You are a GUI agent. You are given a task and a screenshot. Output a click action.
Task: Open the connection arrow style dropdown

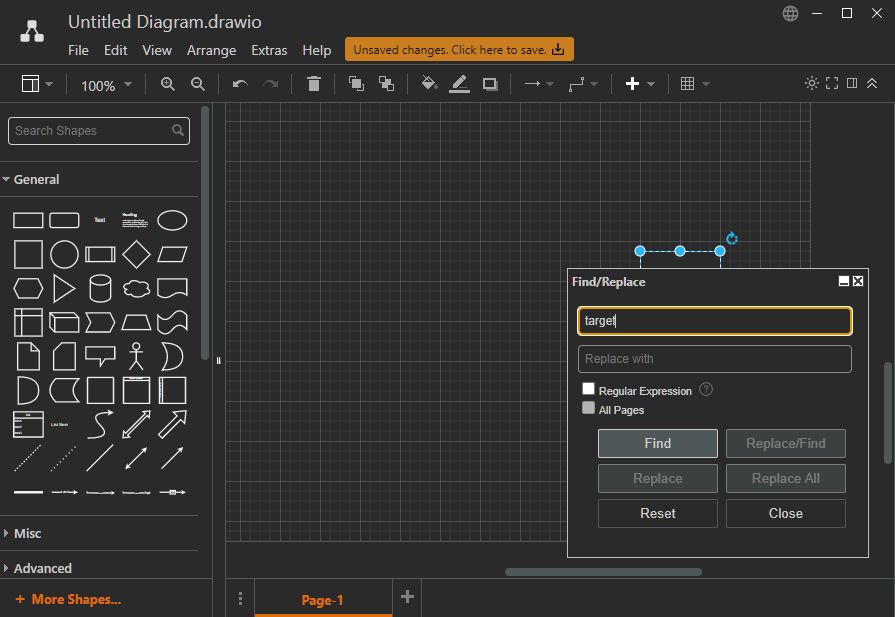pyautogui.click(x=539, y=84)
